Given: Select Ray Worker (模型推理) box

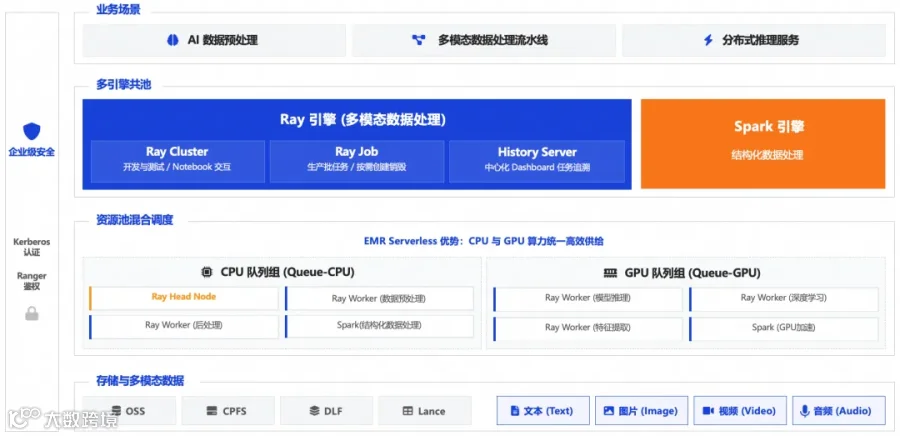Looking at the screenshot, I should coord(588,299).
